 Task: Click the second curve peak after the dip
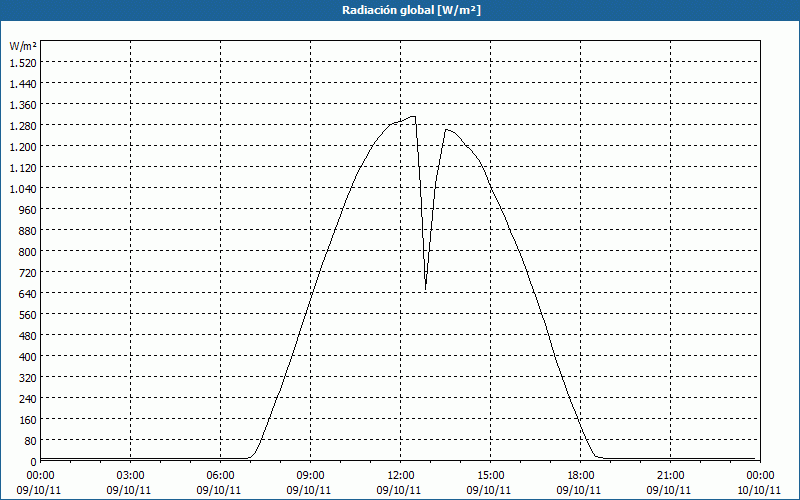point(446,130)
